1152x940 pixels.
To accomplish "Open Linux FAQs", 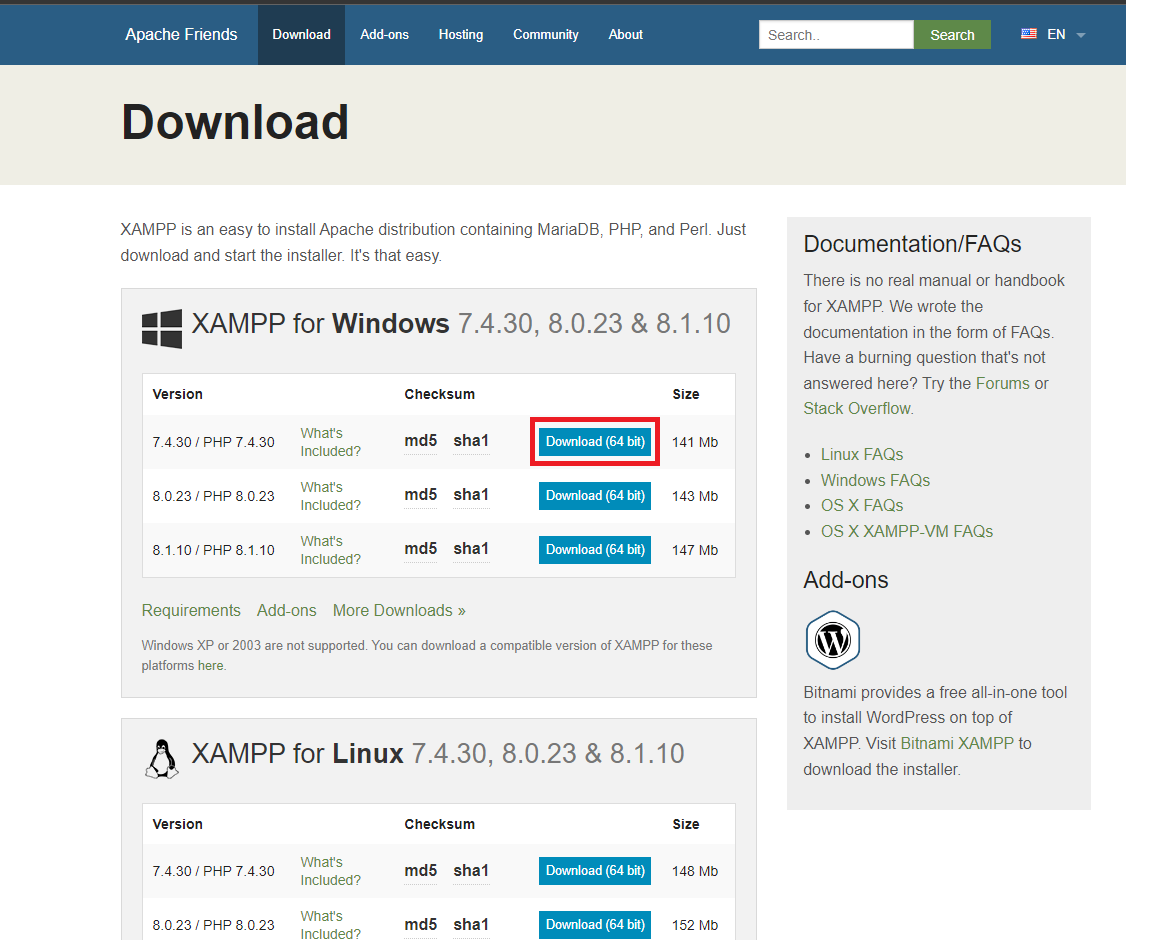I will coord(862,455).
